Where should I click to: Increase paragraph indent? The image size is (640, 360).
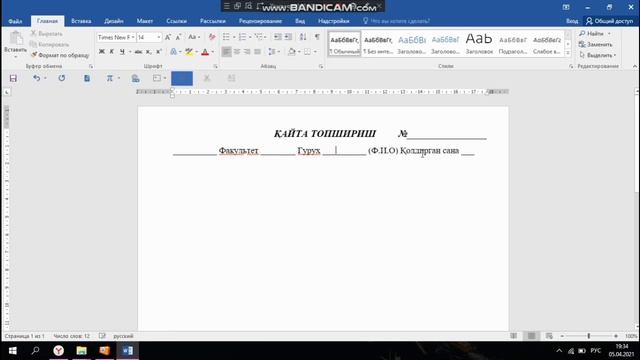(288, 37)
